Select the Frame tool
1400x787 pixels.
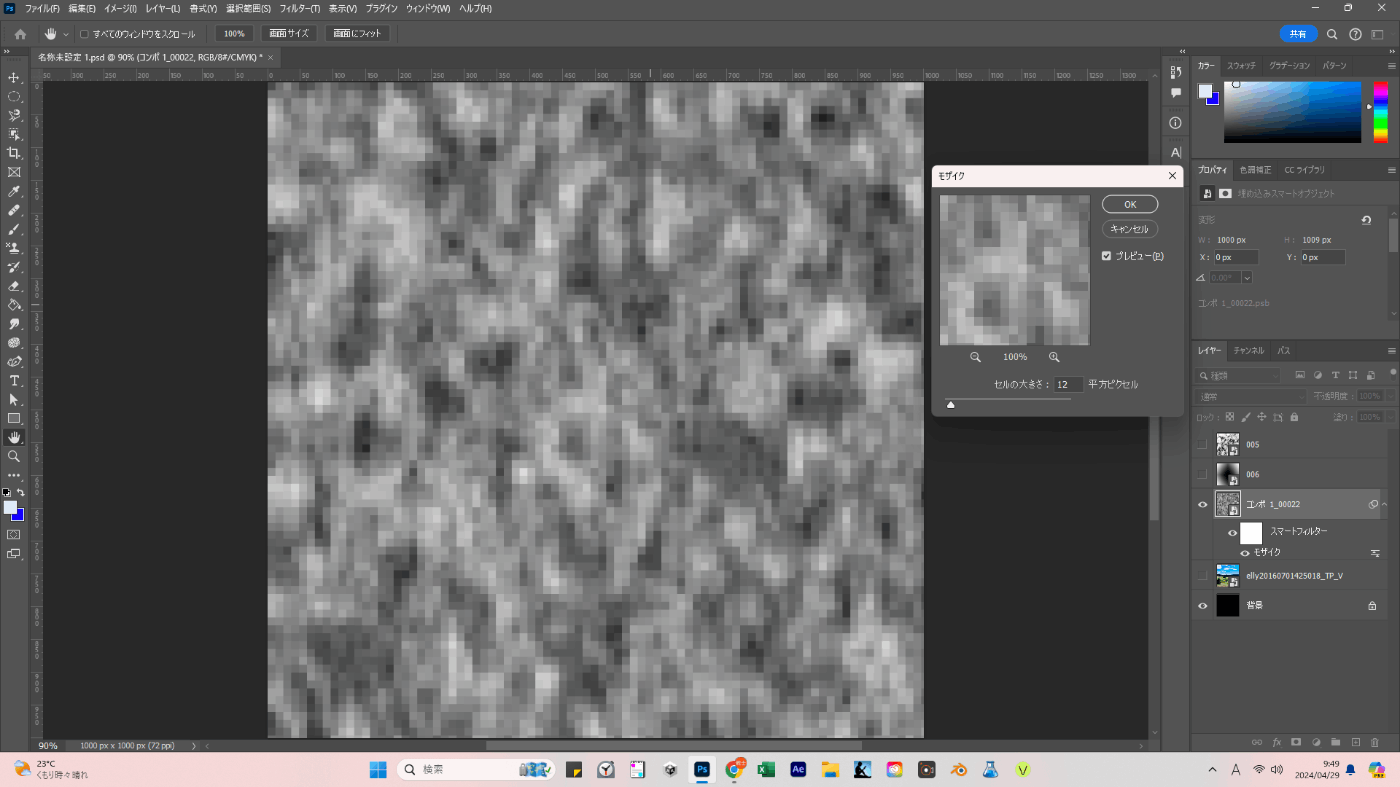tap(14, 172)
